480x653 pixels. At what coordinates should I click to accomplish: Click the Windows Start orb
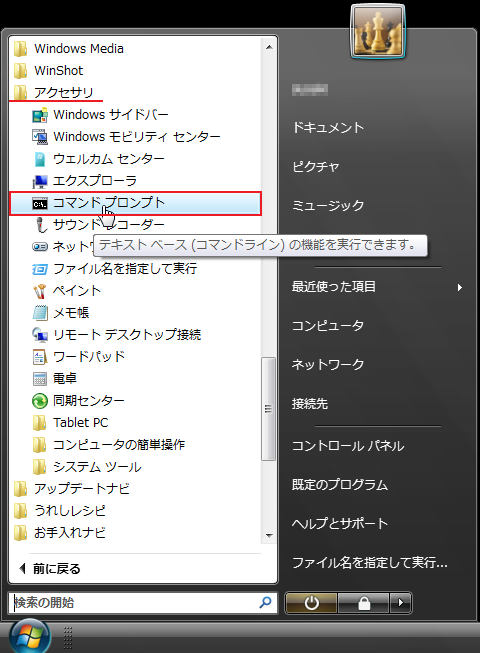[x=30, y=637]
